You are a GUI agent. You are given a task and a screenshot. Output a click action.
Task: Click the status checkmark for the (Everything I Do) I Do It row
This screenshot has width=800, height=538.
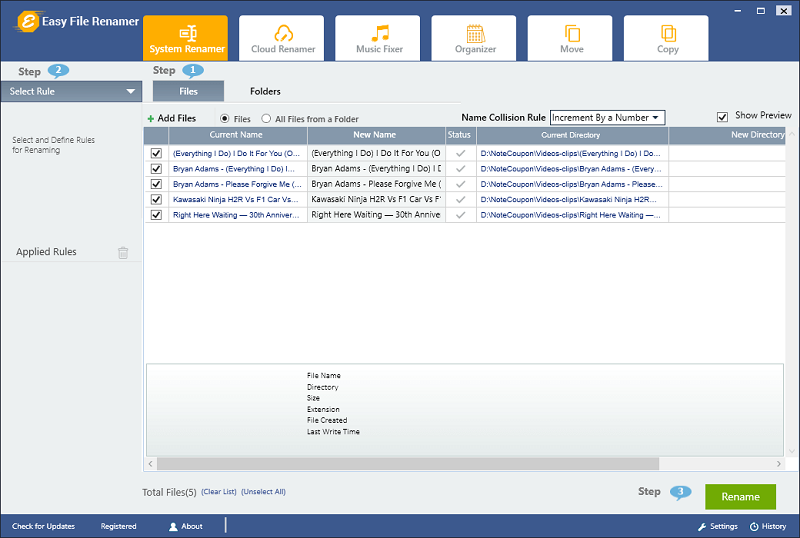point(461,153)
